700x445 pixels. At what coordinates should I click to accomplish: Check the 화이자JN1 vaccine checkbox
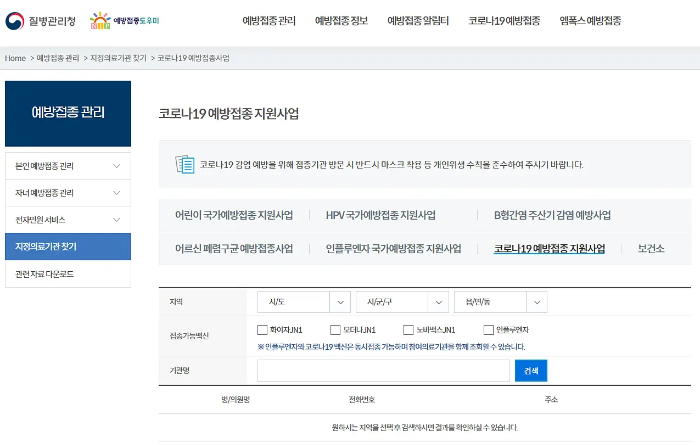point(262,330)
